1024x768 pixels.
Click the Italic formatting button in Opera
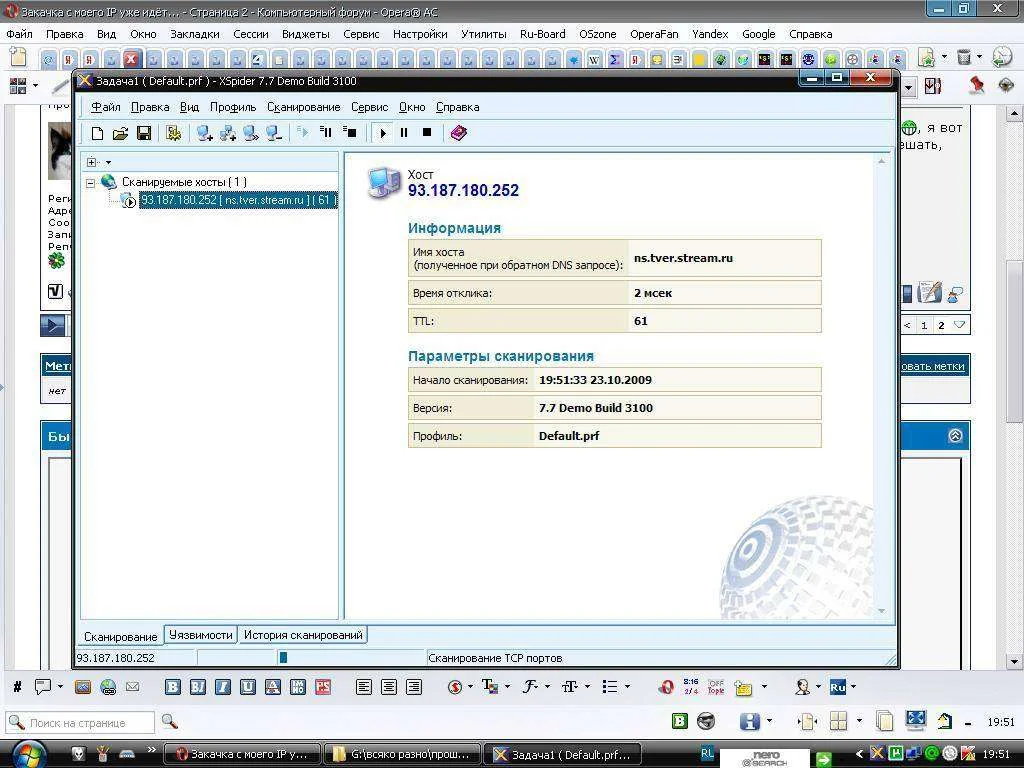click(223, 687)
